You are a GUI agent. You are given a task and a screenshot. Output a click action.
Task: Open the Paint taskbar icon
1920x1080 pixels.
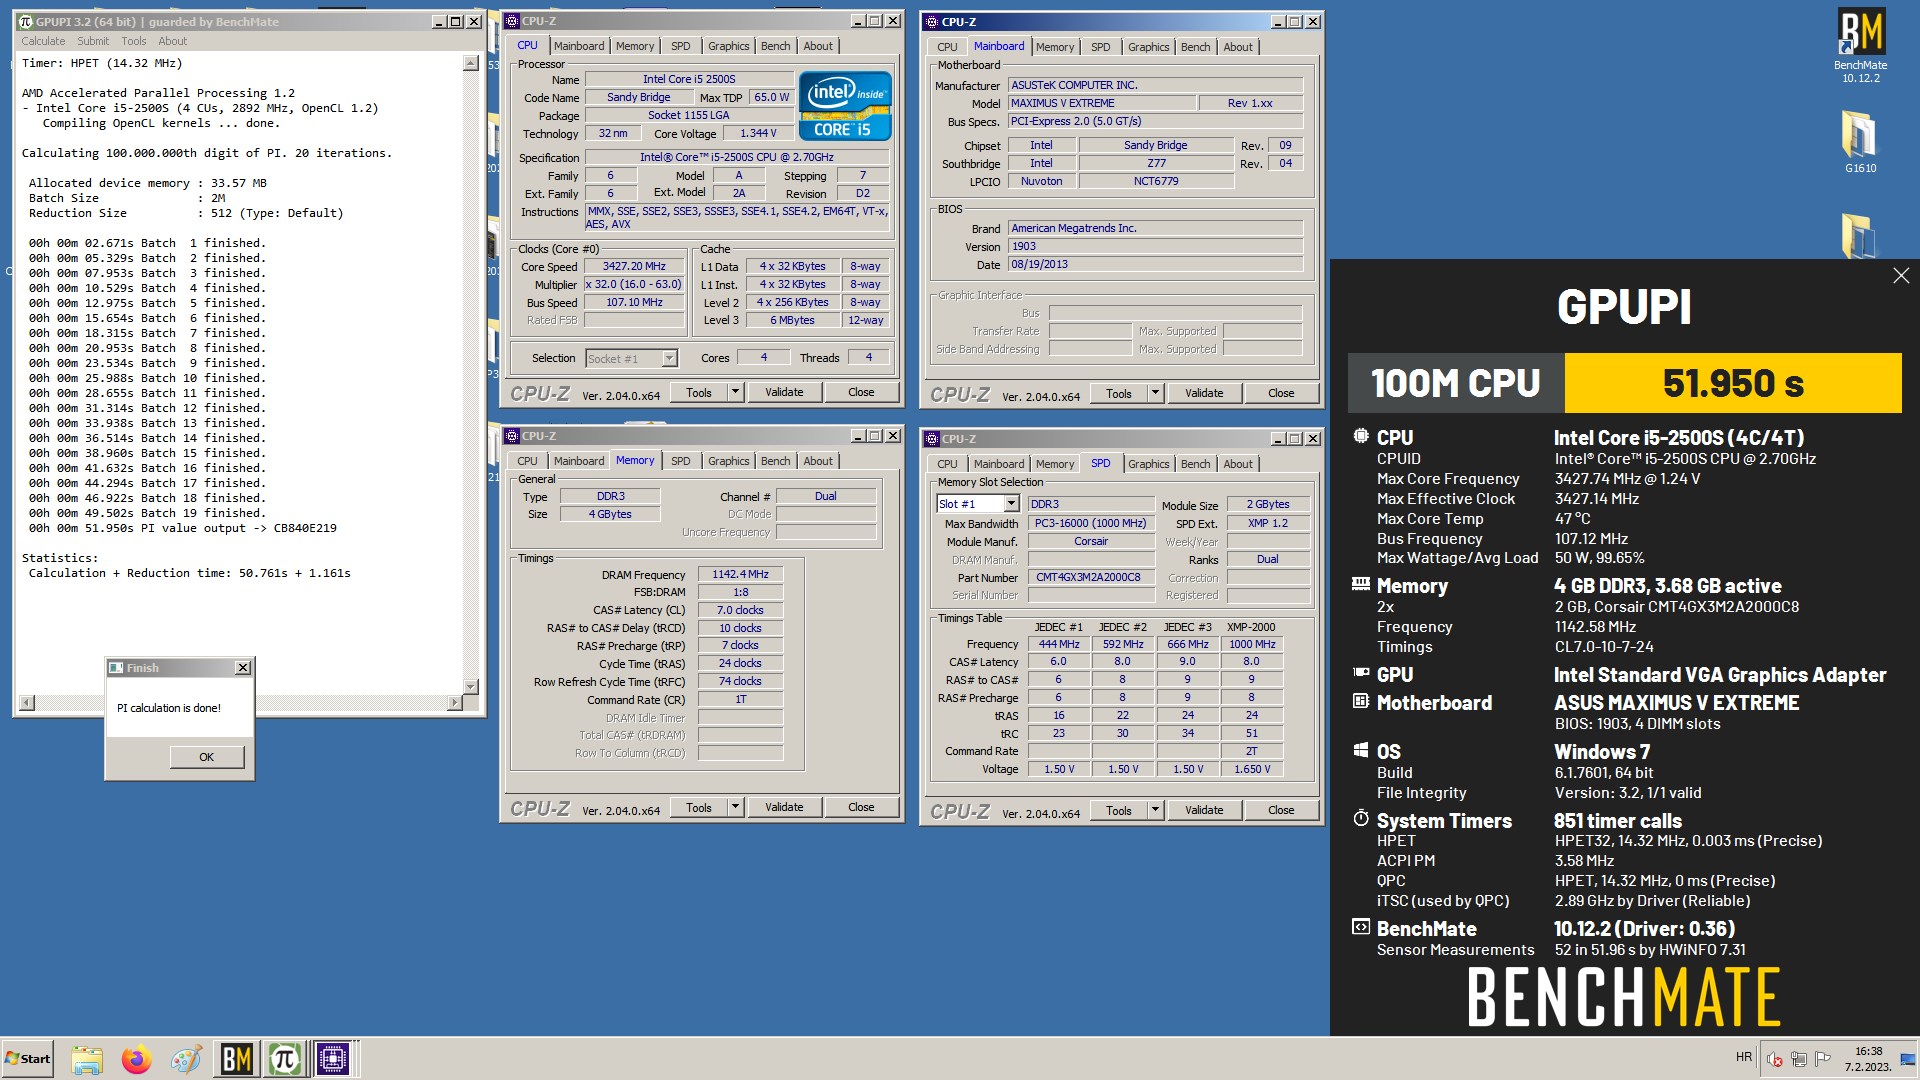pyautogui.click(x=186, y=1059)
